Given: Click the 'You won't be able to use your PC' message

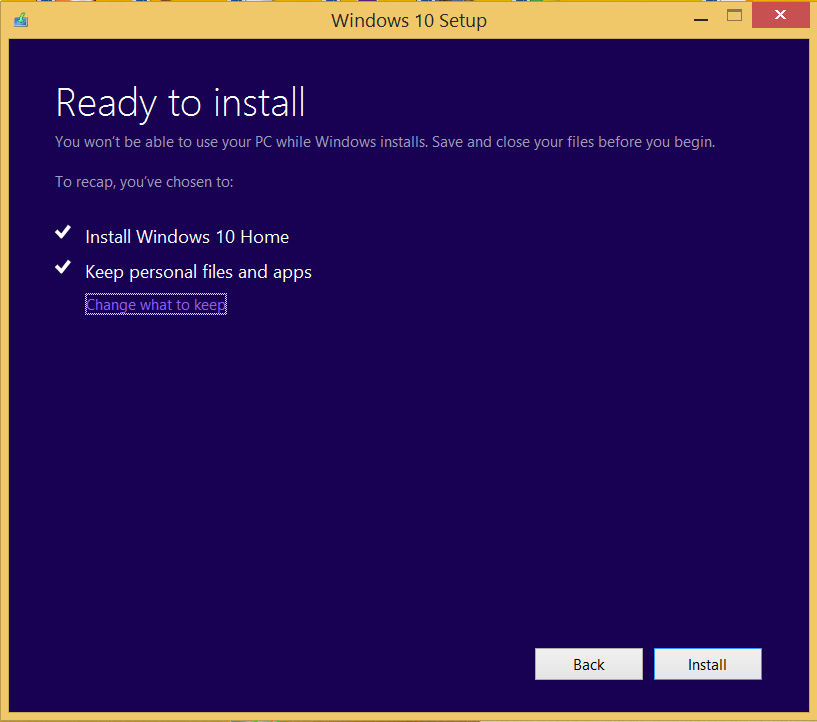Looking at the screenshot, I should click(385, 142).
